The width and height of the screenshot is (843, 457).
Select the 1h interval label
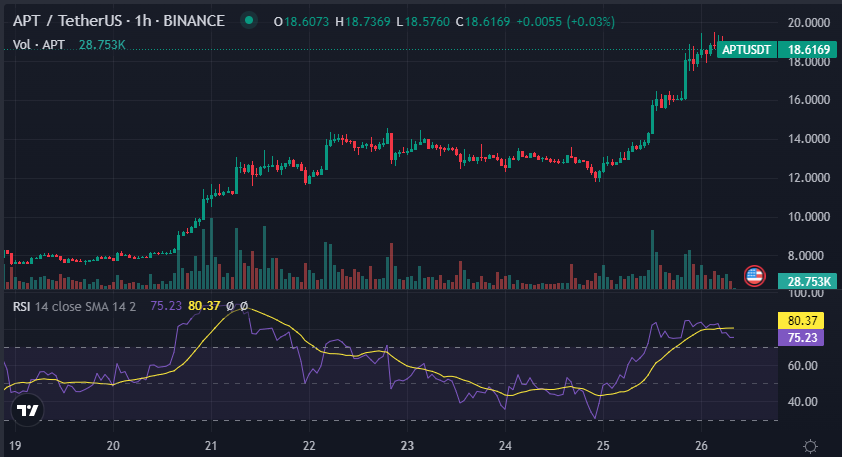pyautogui.click(x=142, y=21)
